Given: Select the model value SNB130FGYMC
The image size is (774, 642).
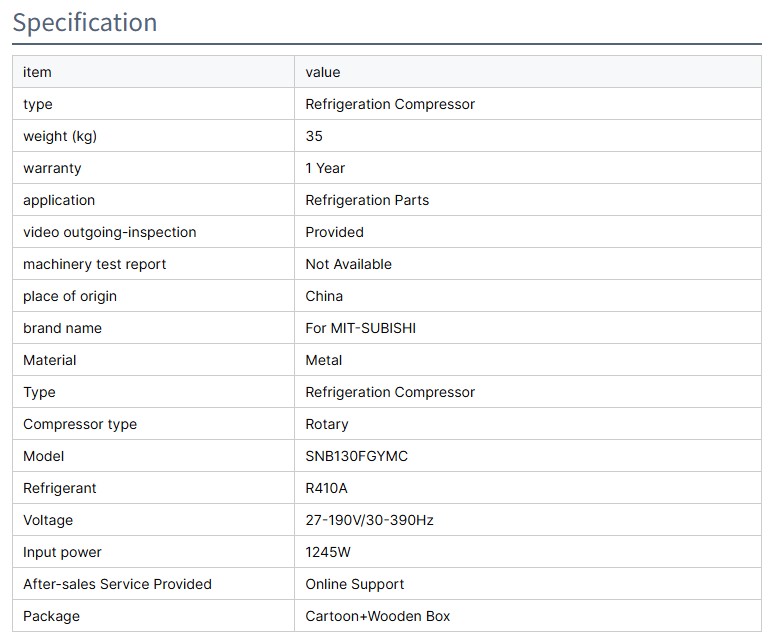Looking at the screenshot, I should 356,456.
